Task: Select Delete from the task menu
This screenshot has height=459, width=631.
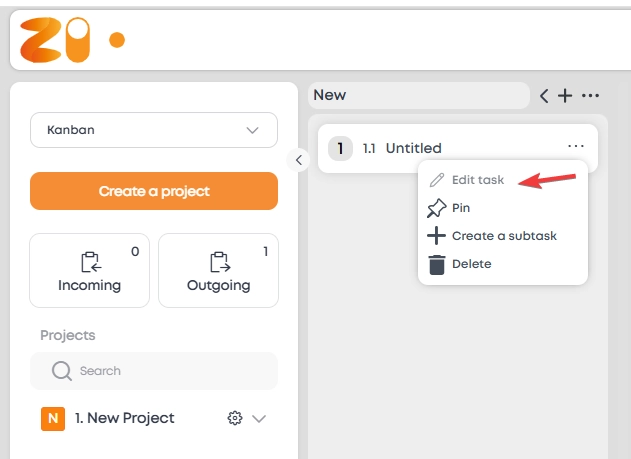Action: (x=471, y=264)
